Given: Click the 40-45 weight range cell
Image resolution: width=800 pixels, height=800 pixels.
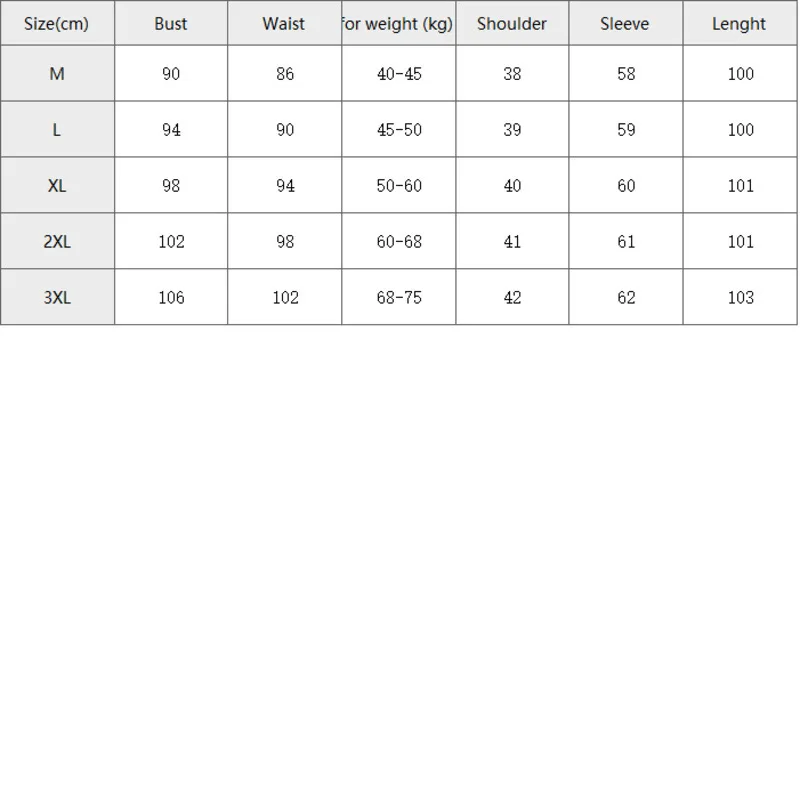Looking at the screenshot, I should tap(399, 74).
